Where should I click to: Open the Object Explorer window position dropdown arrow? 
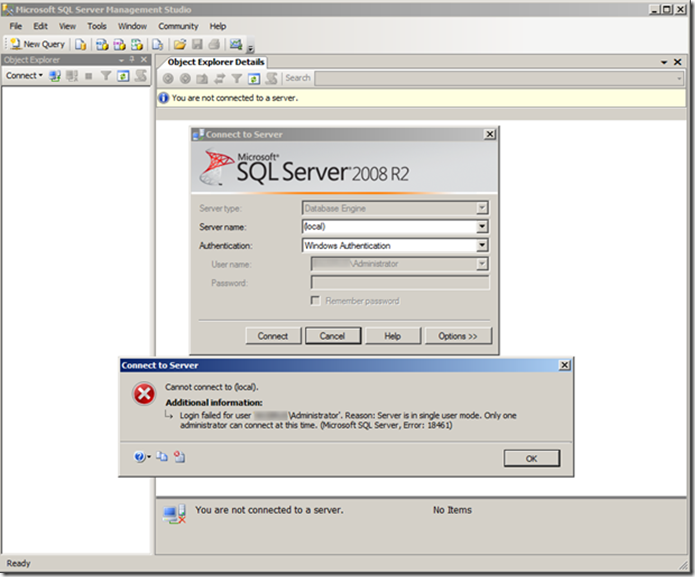tap(121, 60)
